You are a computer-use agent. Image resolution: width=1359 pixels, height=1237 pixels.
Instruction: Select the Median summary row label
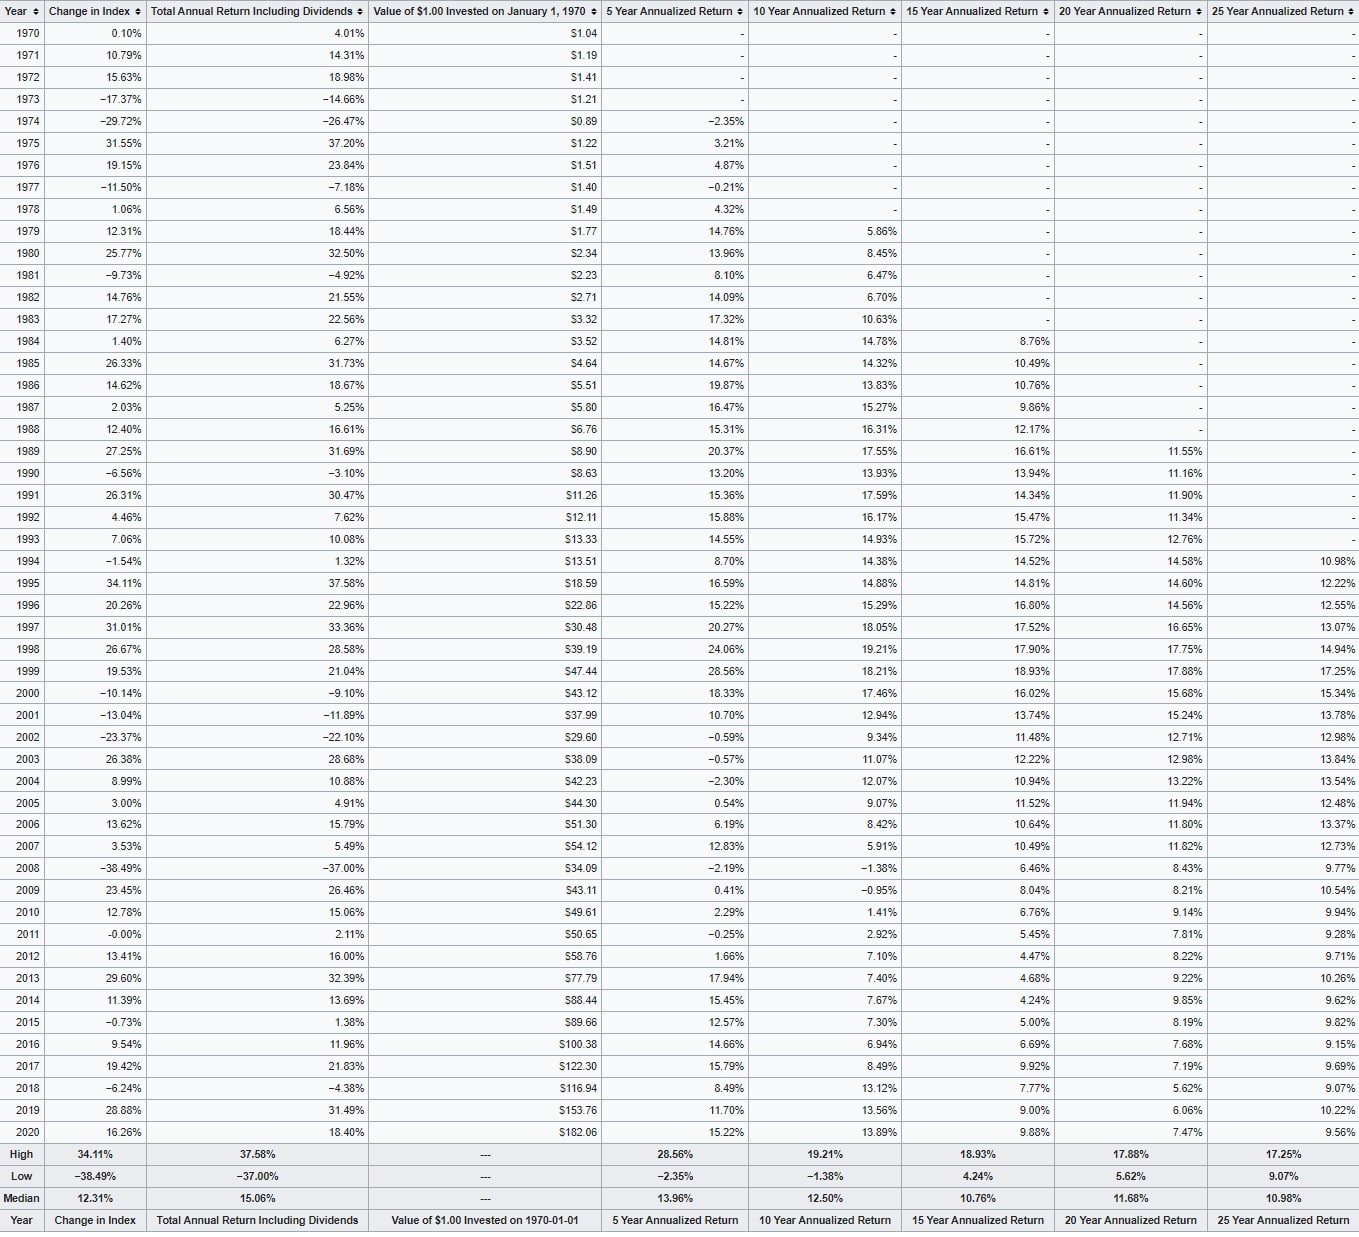pos(22,1198)
